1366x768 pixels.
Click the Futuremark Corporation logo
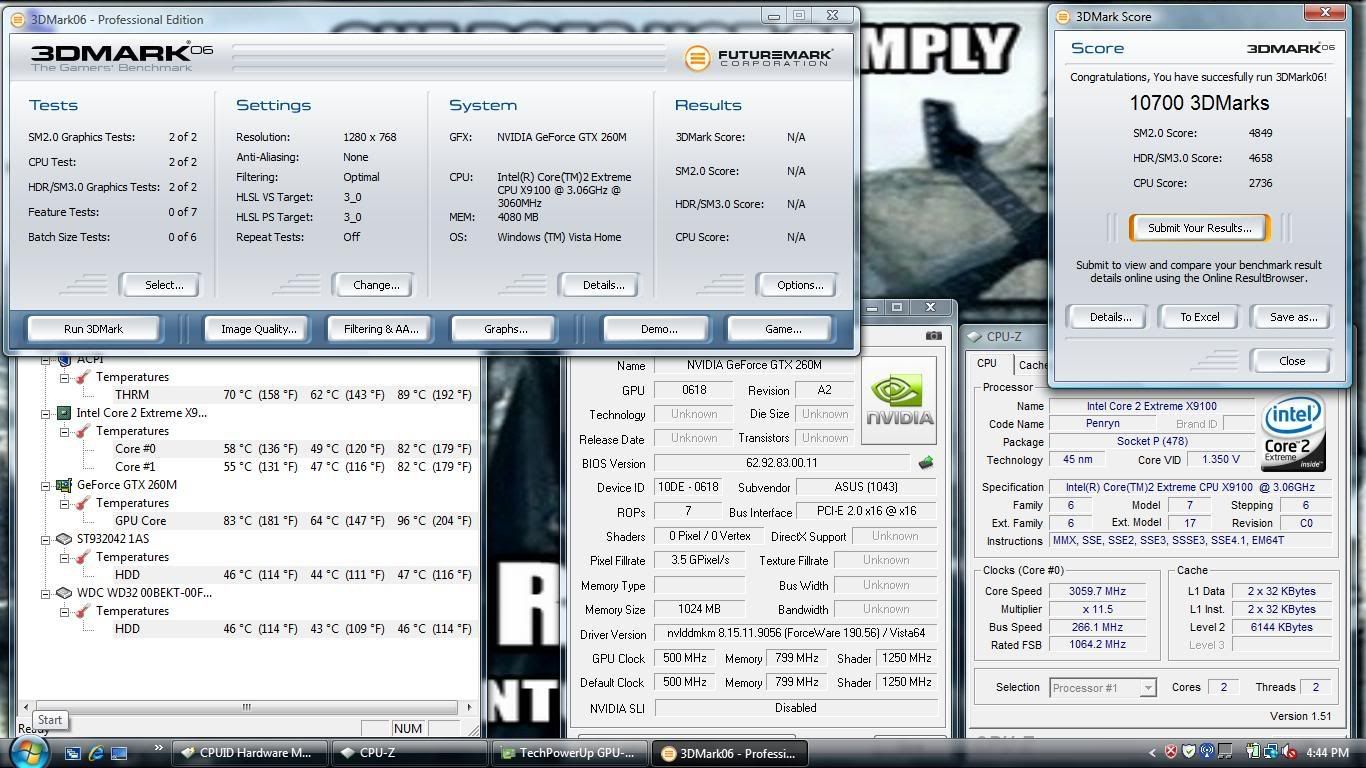click(x=759, y=57)
